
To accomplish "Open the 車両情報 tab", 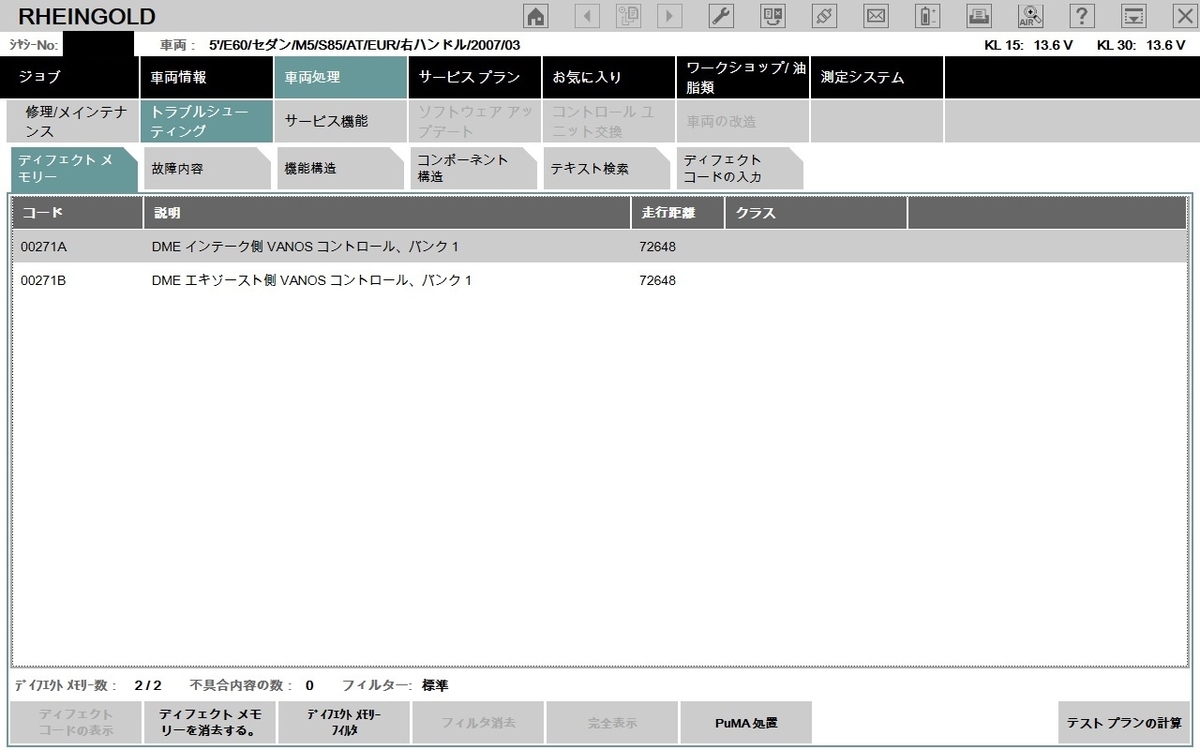I will (206, 77).
